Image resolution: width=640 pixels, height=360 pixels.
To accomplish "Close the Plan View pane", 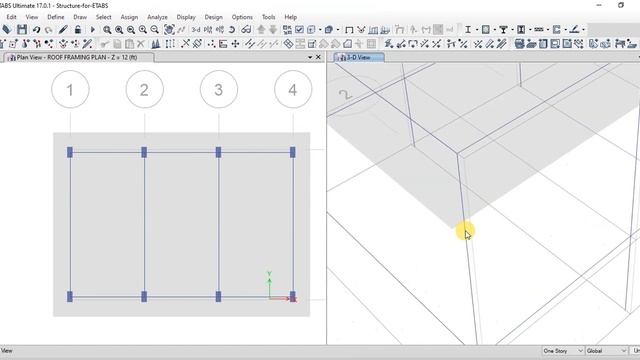I will (318, 58).
